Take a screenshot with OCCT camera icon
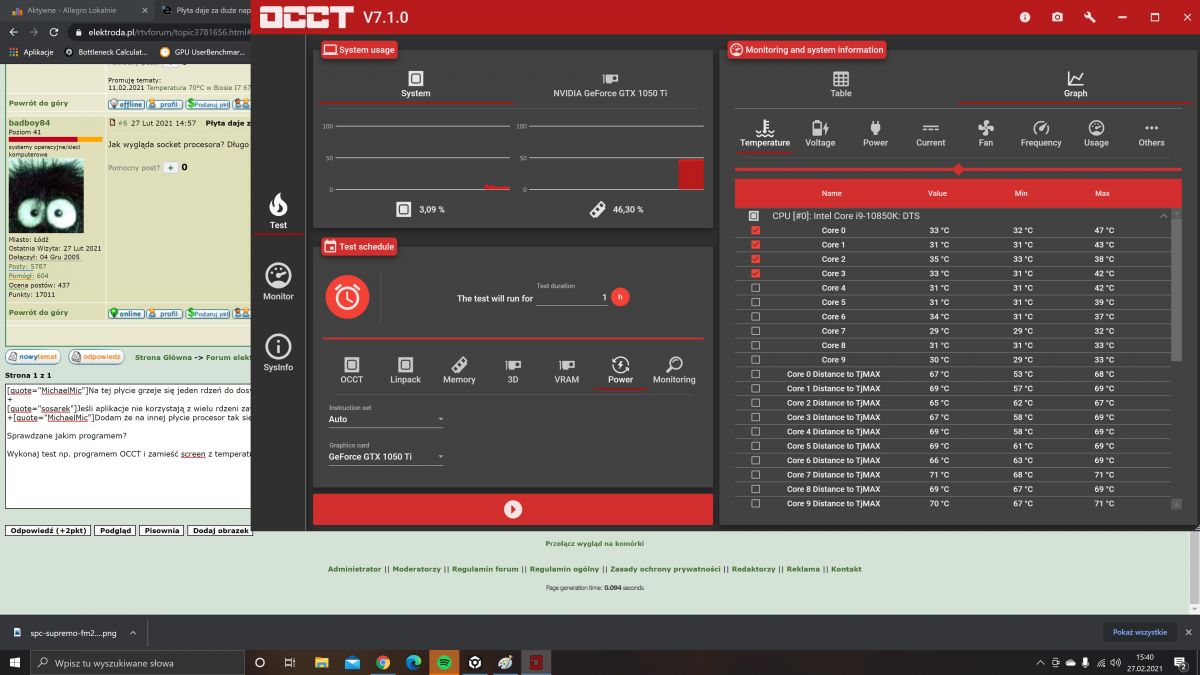This screenshot has height=675, width=1200. (1057, 17)
